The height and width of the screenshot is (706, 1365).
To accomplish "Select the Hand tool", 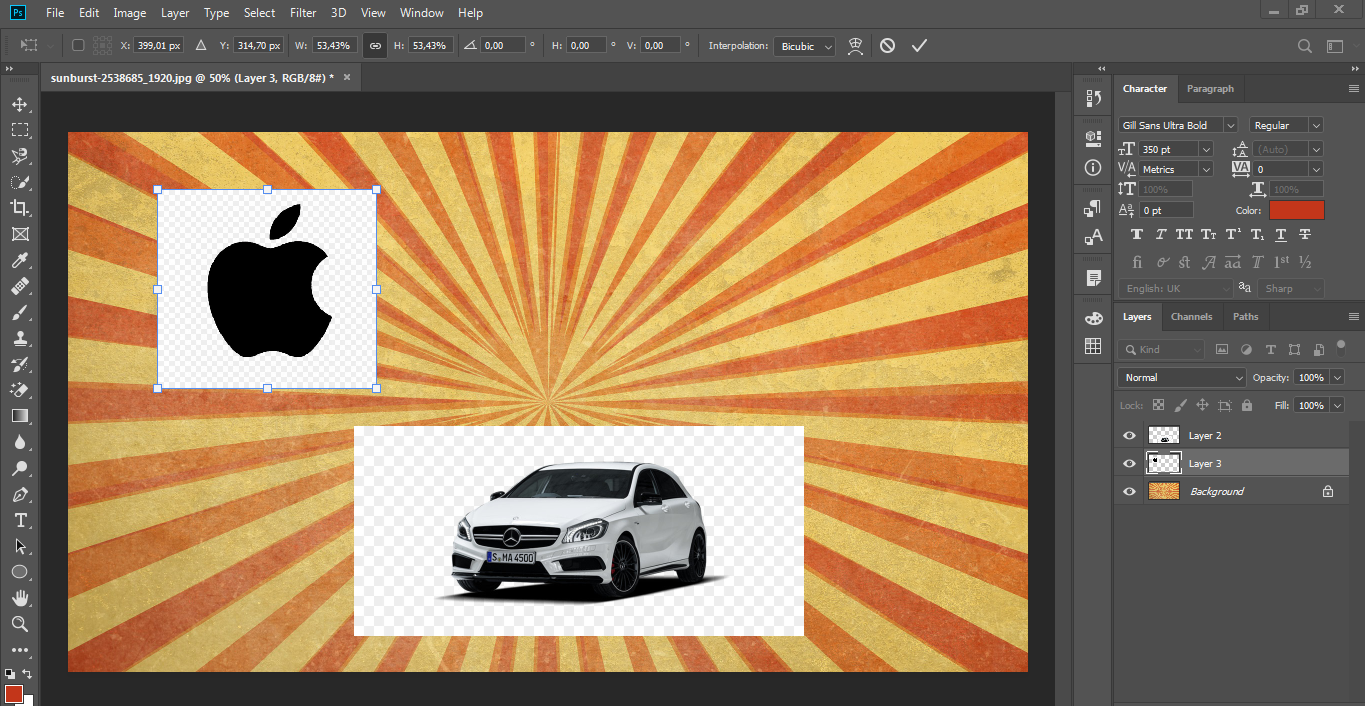I will (19, 598).
